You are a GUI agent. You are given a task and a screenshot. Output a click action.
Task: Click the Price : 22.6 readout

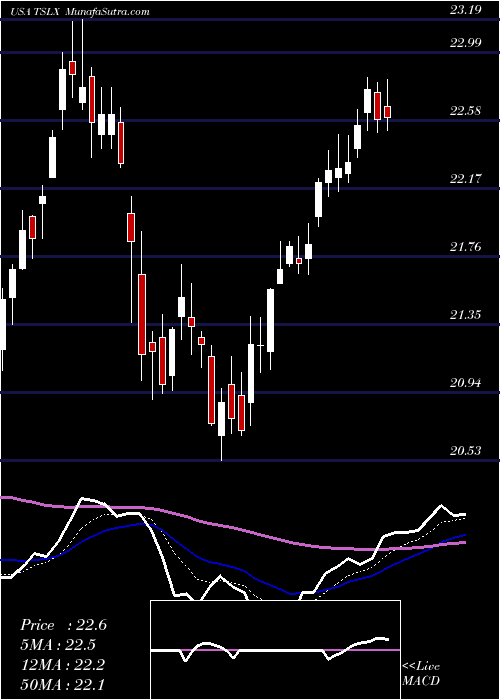(x=63, y=625)
